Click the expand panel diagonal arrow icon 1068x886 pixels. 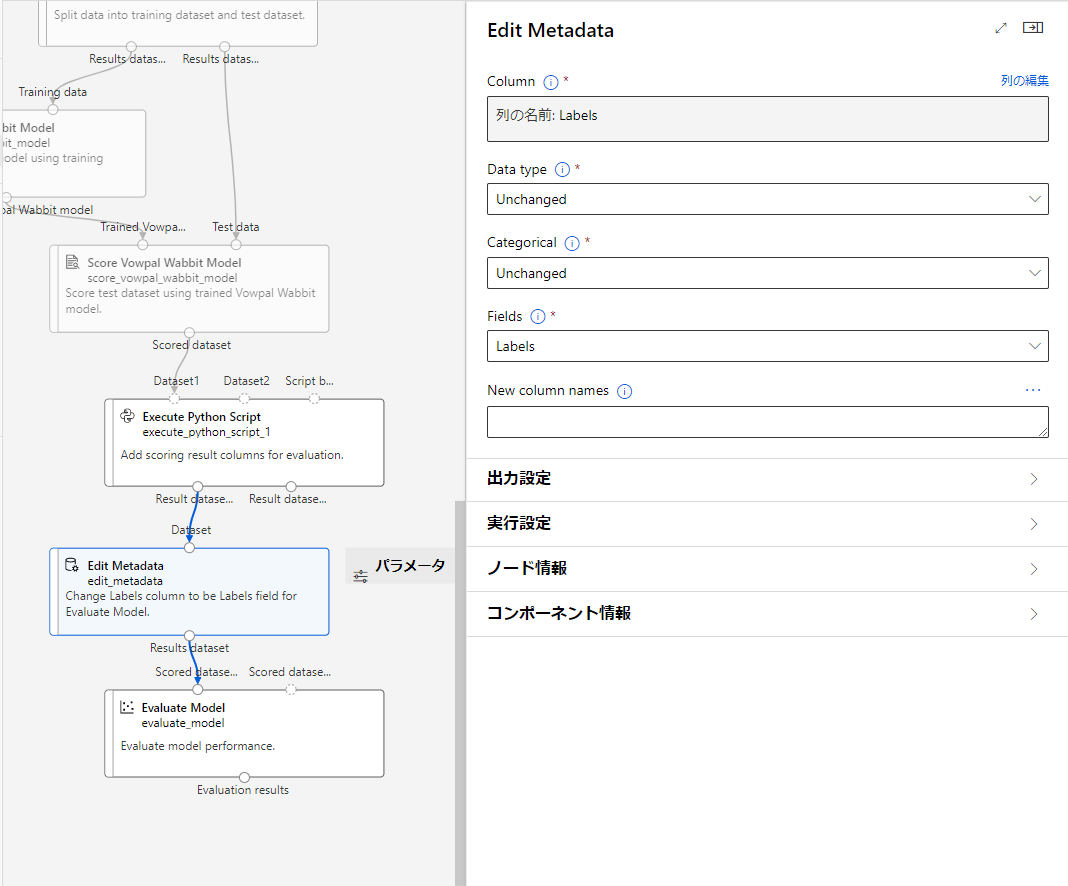coord(1001,28)
